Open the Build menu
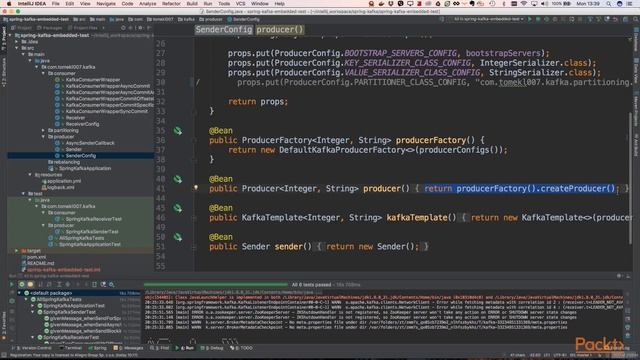Image resolution: width=640 pixels, height=360 pixels. [x=192, y=4]
